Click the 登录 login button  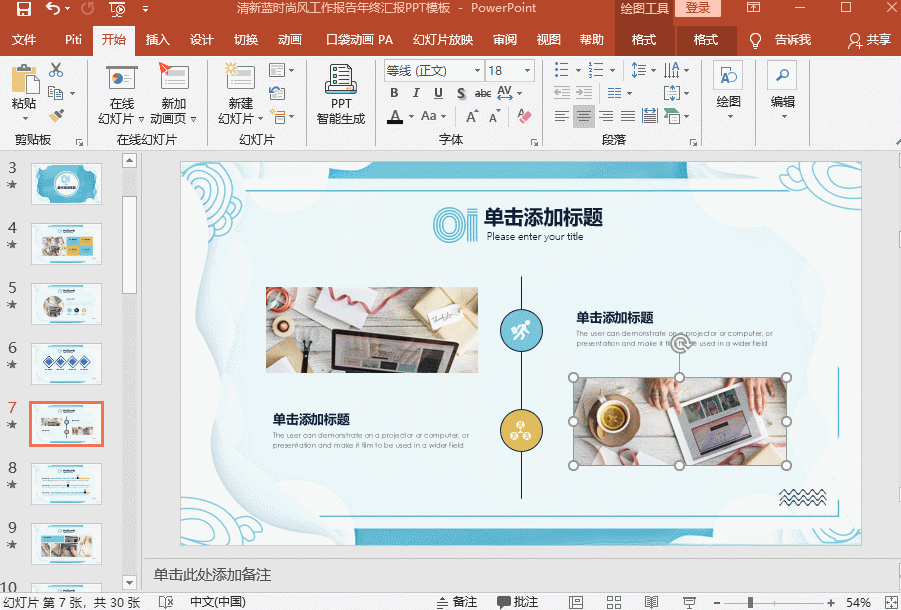point(698,8)
